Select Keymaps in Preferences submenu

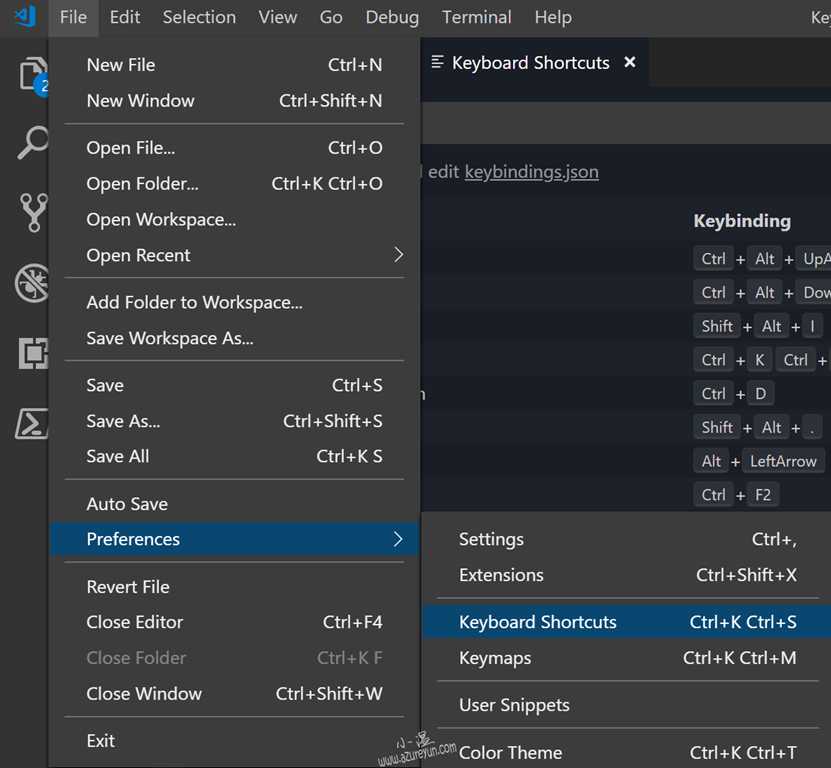(627, 658)
